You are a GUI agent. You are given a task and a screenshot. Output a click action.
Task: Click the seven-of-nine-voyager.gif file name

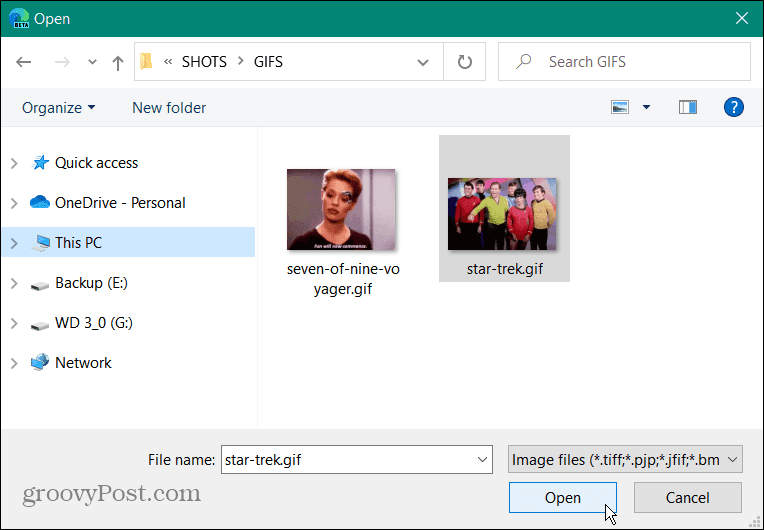click(x=343, y=279)
